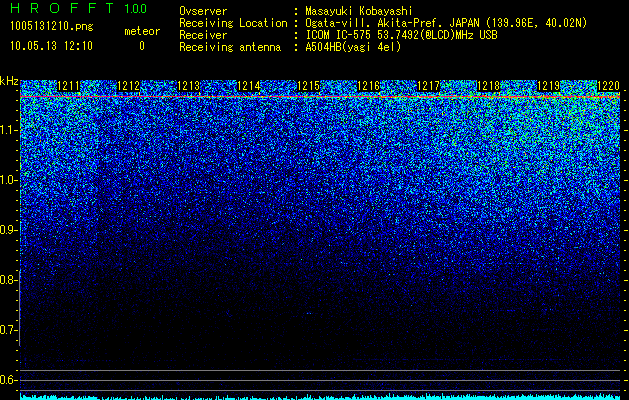Click time marker 1220

(609, 86)
